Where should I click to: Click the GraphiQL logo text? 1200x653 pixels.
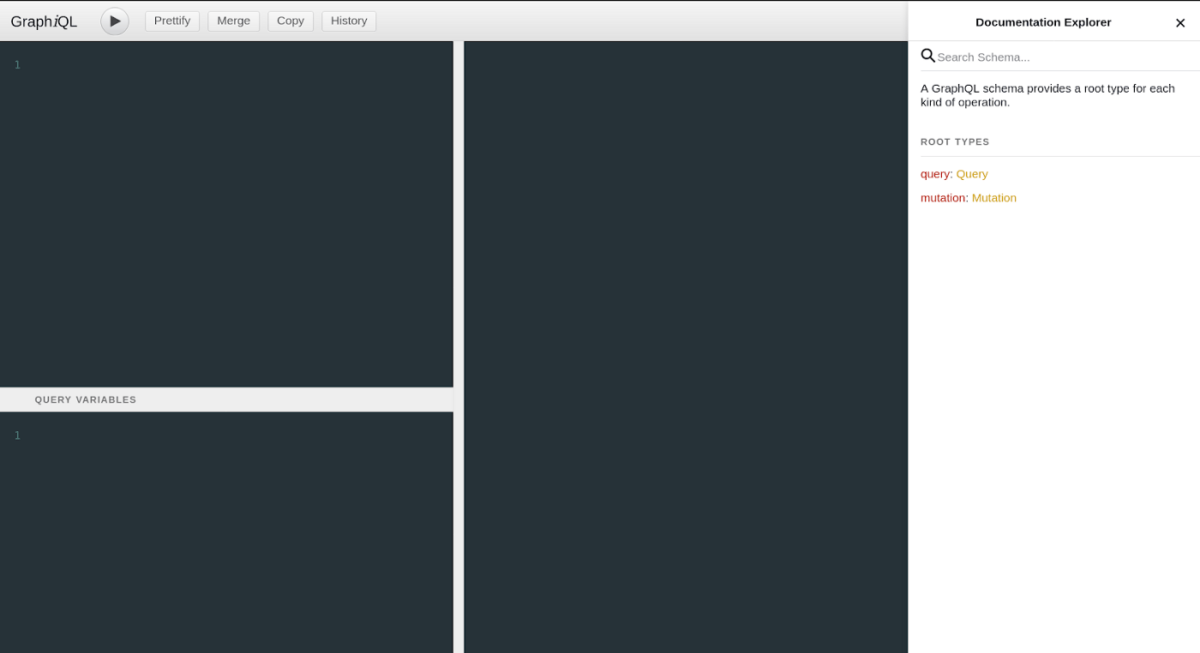click(x=44, y=20)
